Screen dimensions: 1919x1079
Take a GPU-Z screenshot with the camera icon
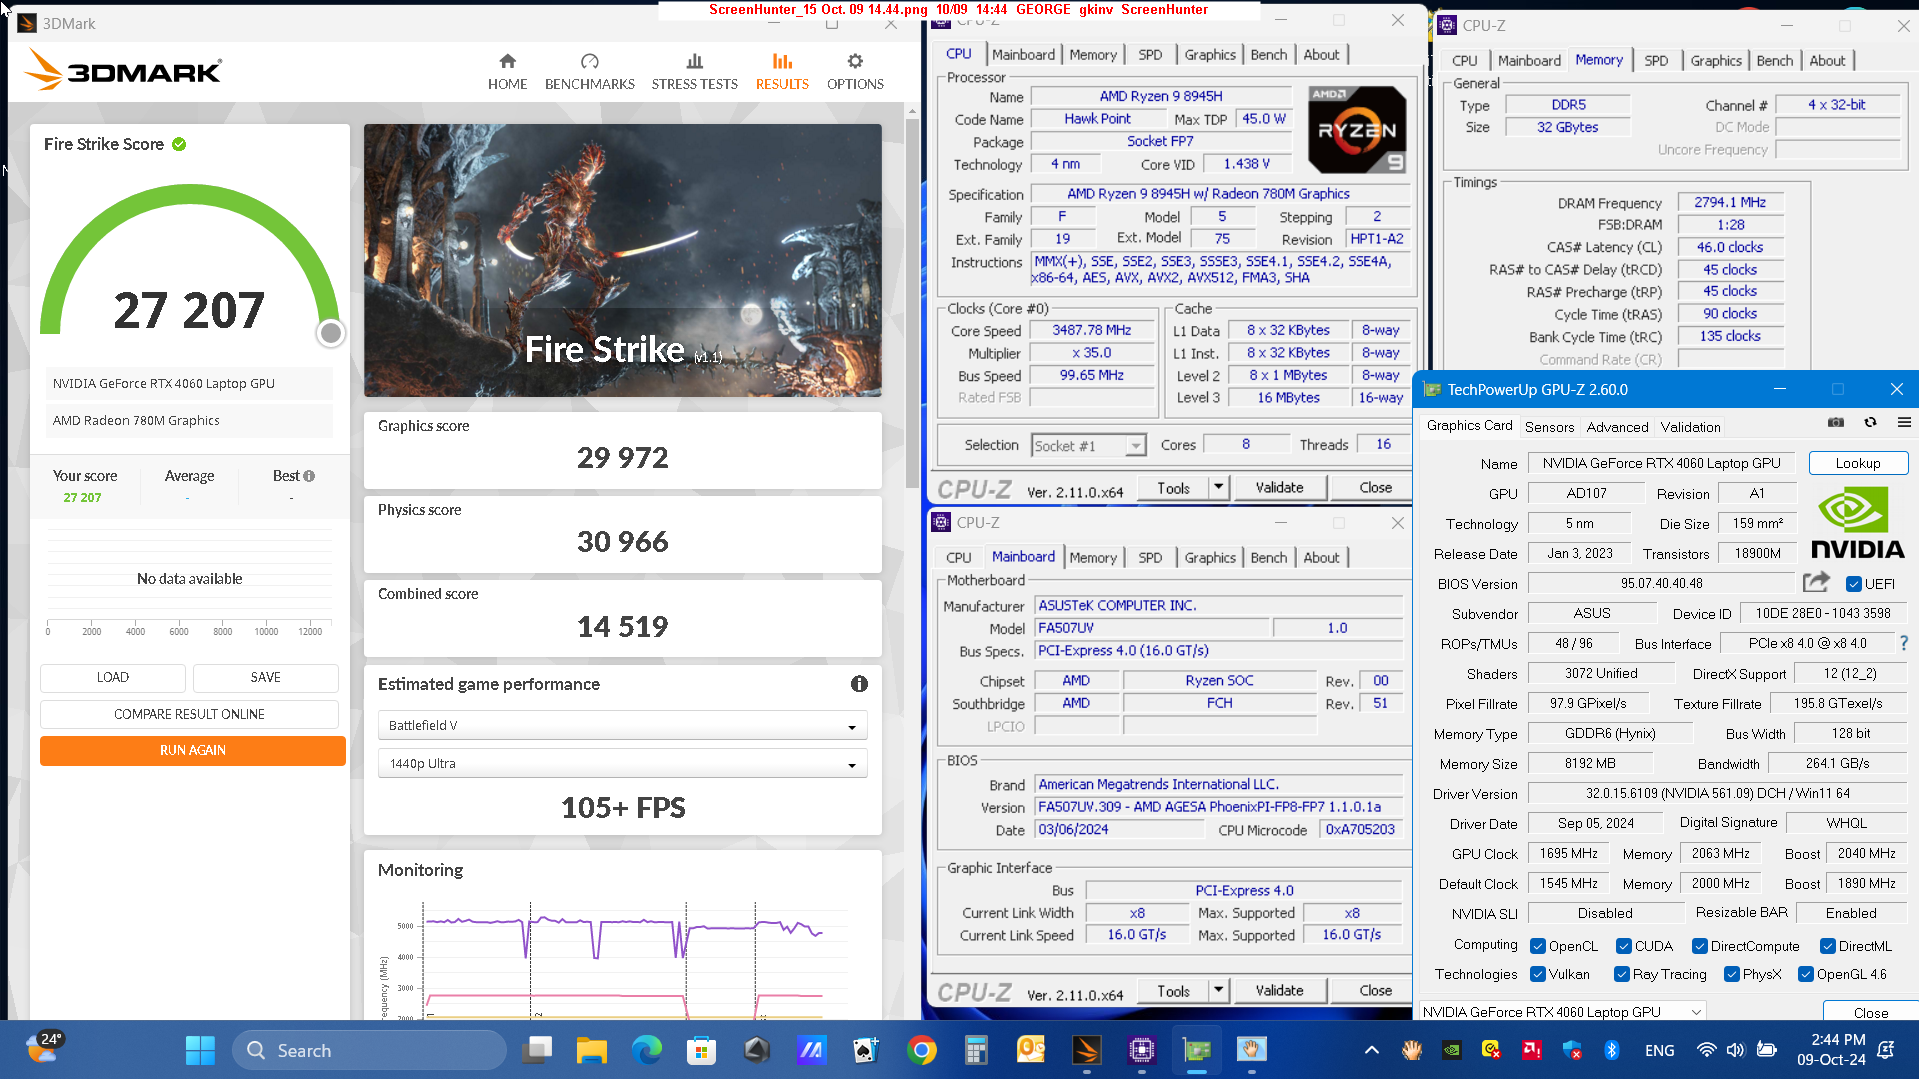(x=1836, y=423)
